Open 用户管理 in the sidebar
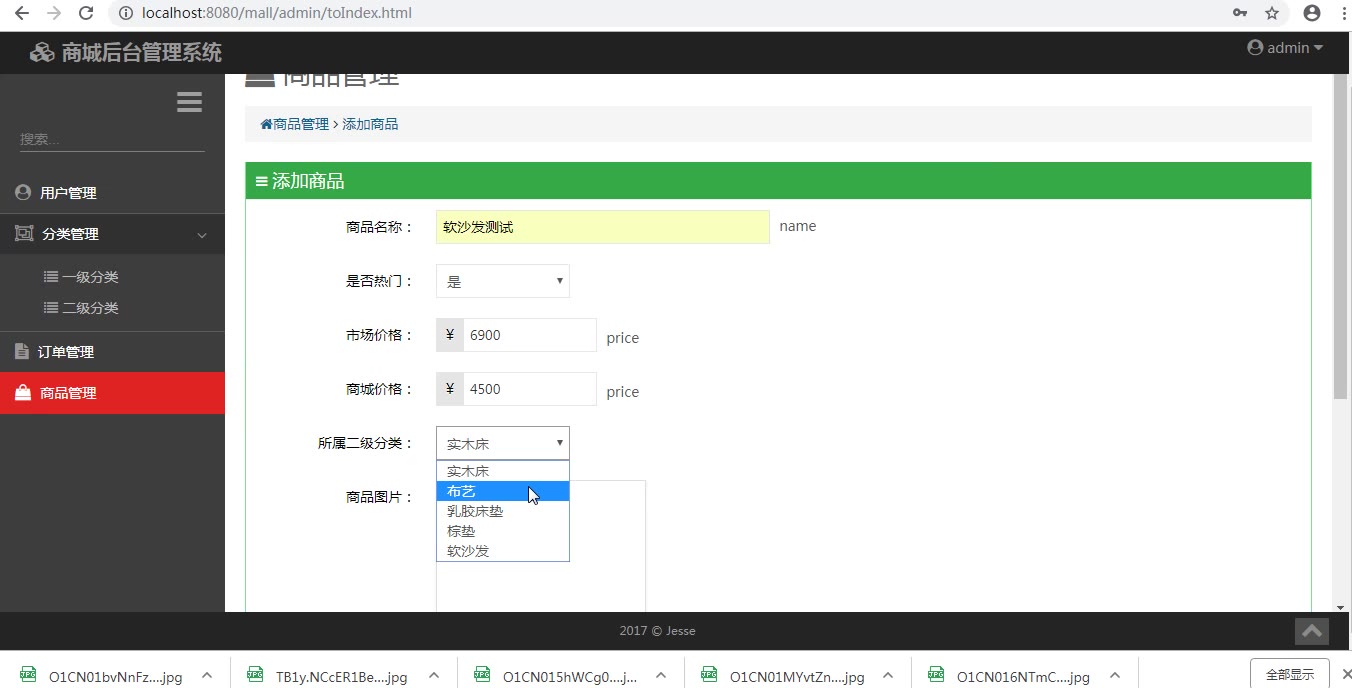Viewport: 1352px width, 688px height. click(x=112, y=193)
